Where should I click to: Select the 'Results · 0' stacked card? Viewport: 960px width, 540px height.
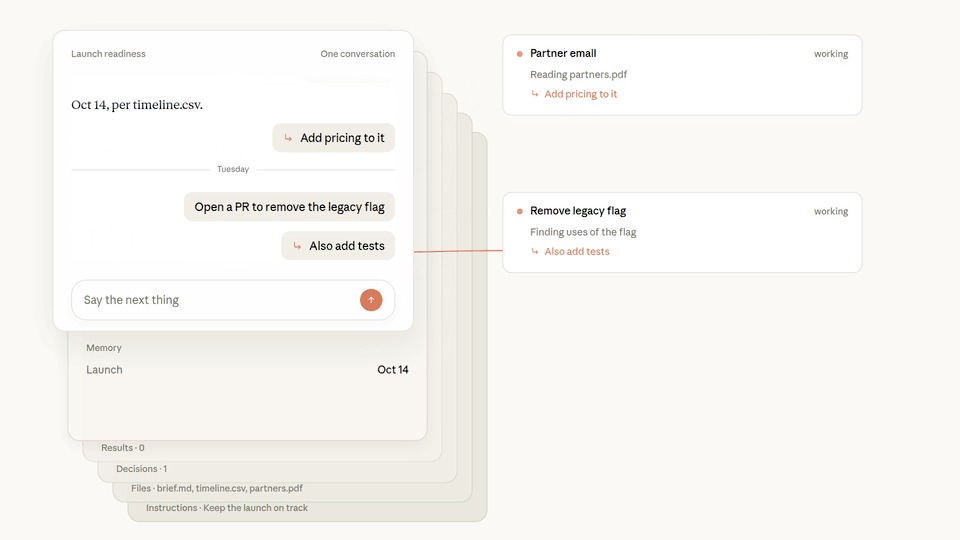(122, 448)
